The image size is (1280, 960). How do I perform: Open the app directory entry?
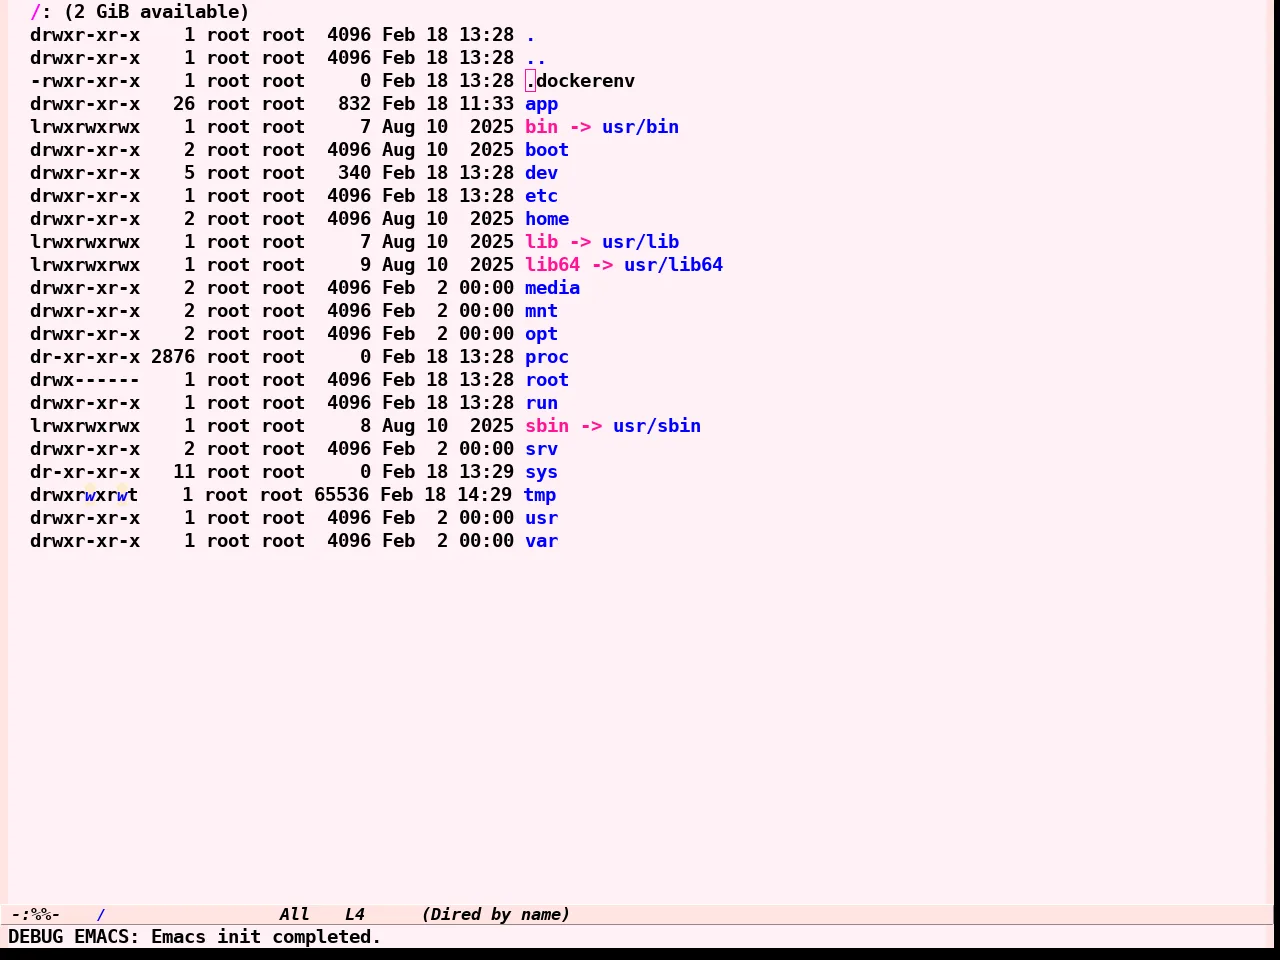[541, 104]
